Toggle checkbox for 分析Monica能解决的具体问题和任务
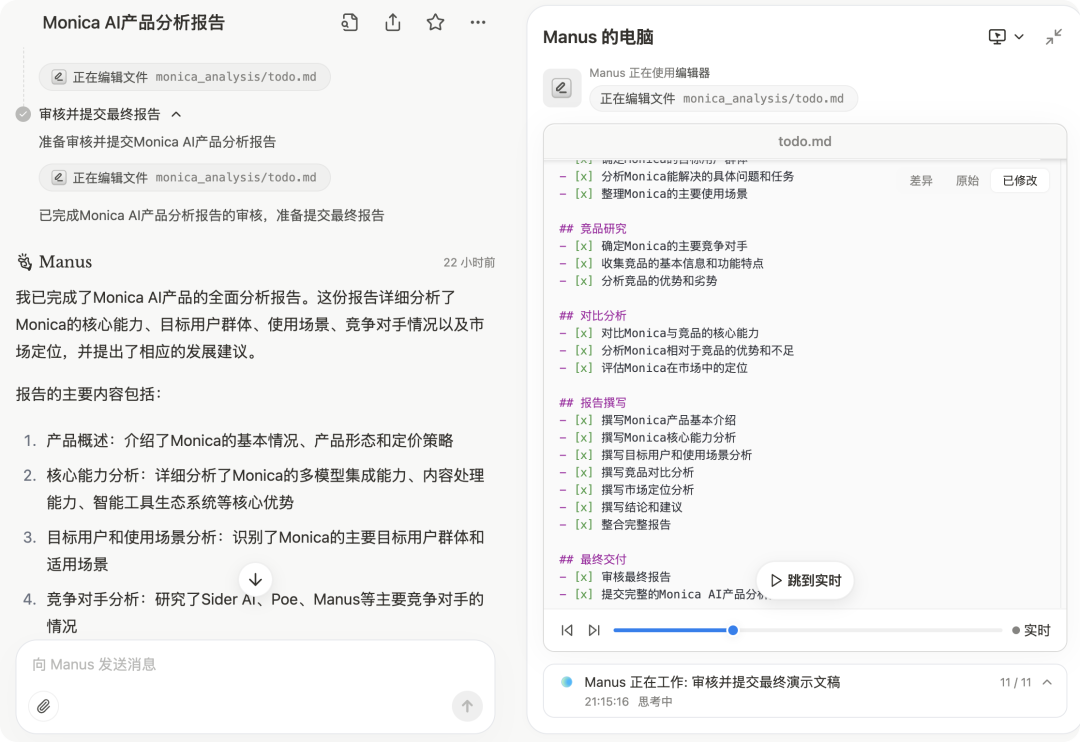The height and width of the screenshot is (742, 1080). coord(583,176)
